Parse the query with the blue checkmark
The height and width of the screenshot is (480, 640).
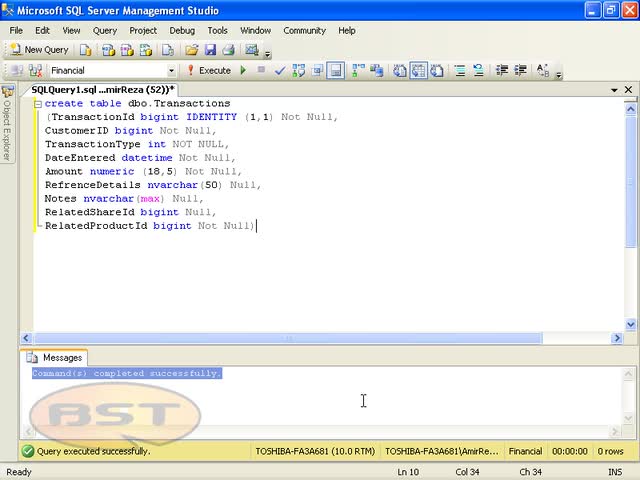[280, 71]
